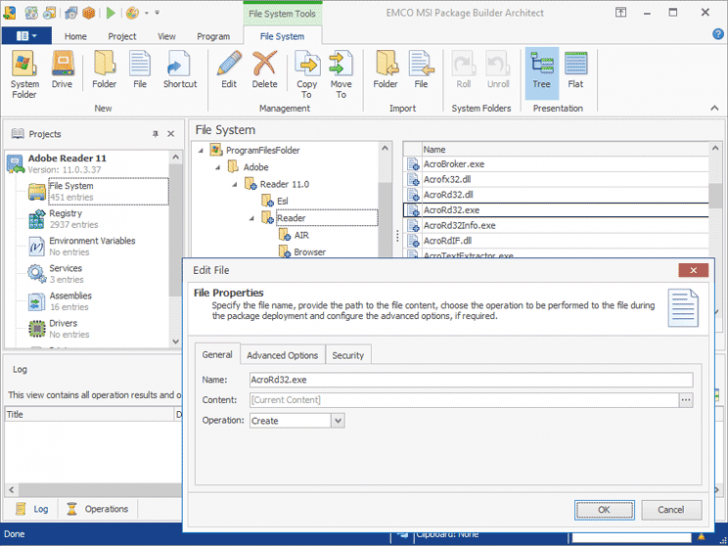This screenshot has width=728, height=546.
Task: Select the AIR folder
Action: 301,235
